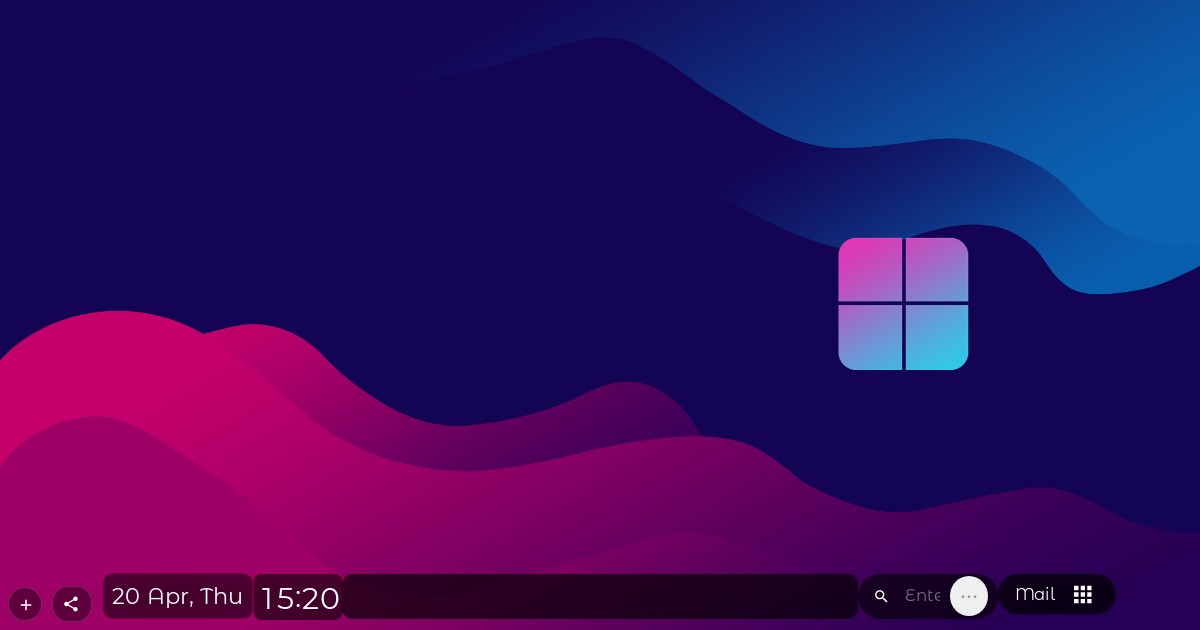Open the Mail shortcut
Screen dimensions: 1200x630
pyautogui.click(x=1035, y=594)
